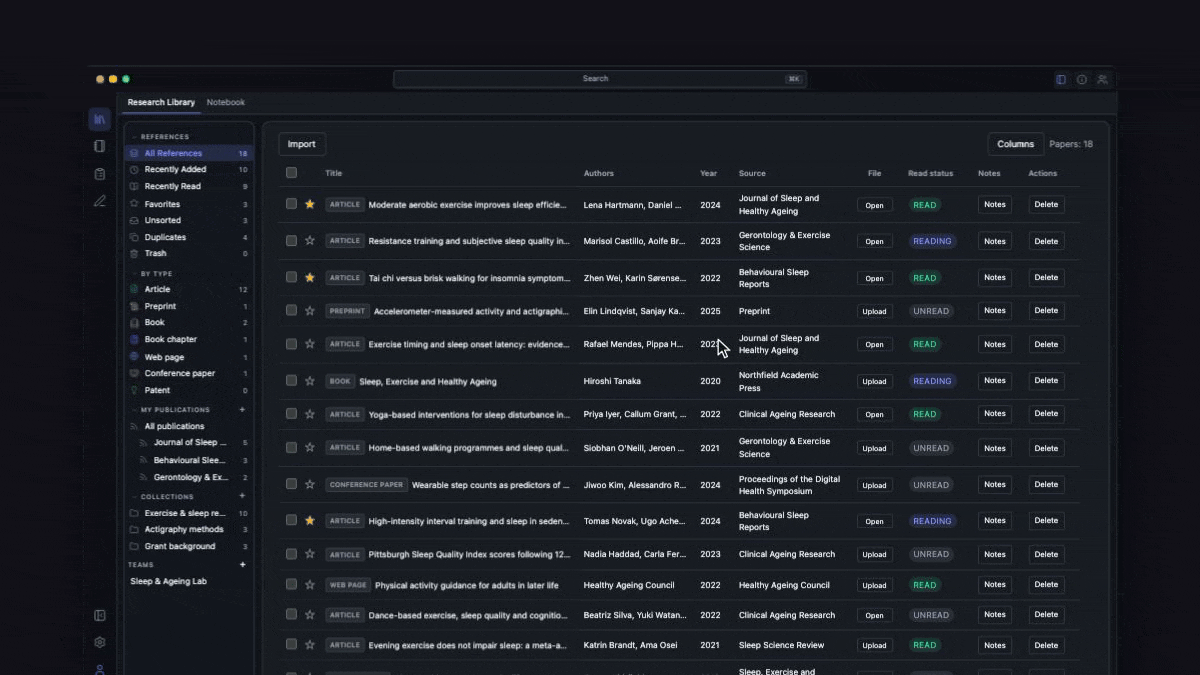This screenshot has width=1200, height=675.
Task: Open Favorites in the sidebar
Action: coord(188,204)
